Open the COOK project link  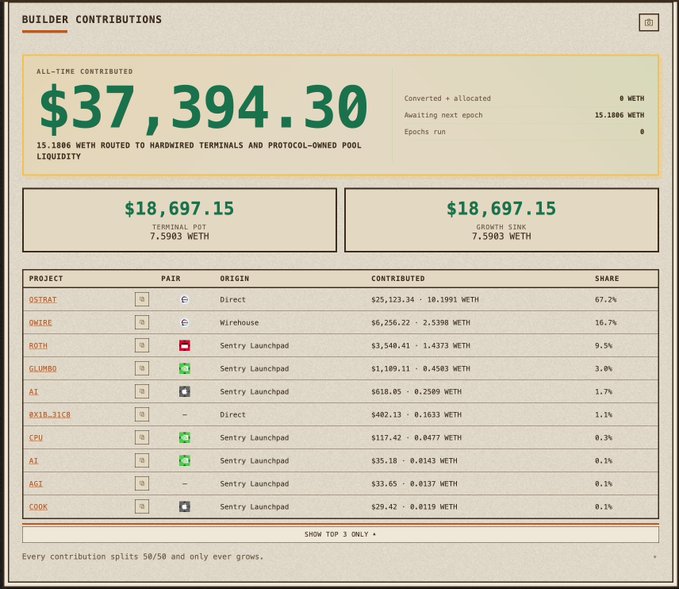[x=38, y=506]
